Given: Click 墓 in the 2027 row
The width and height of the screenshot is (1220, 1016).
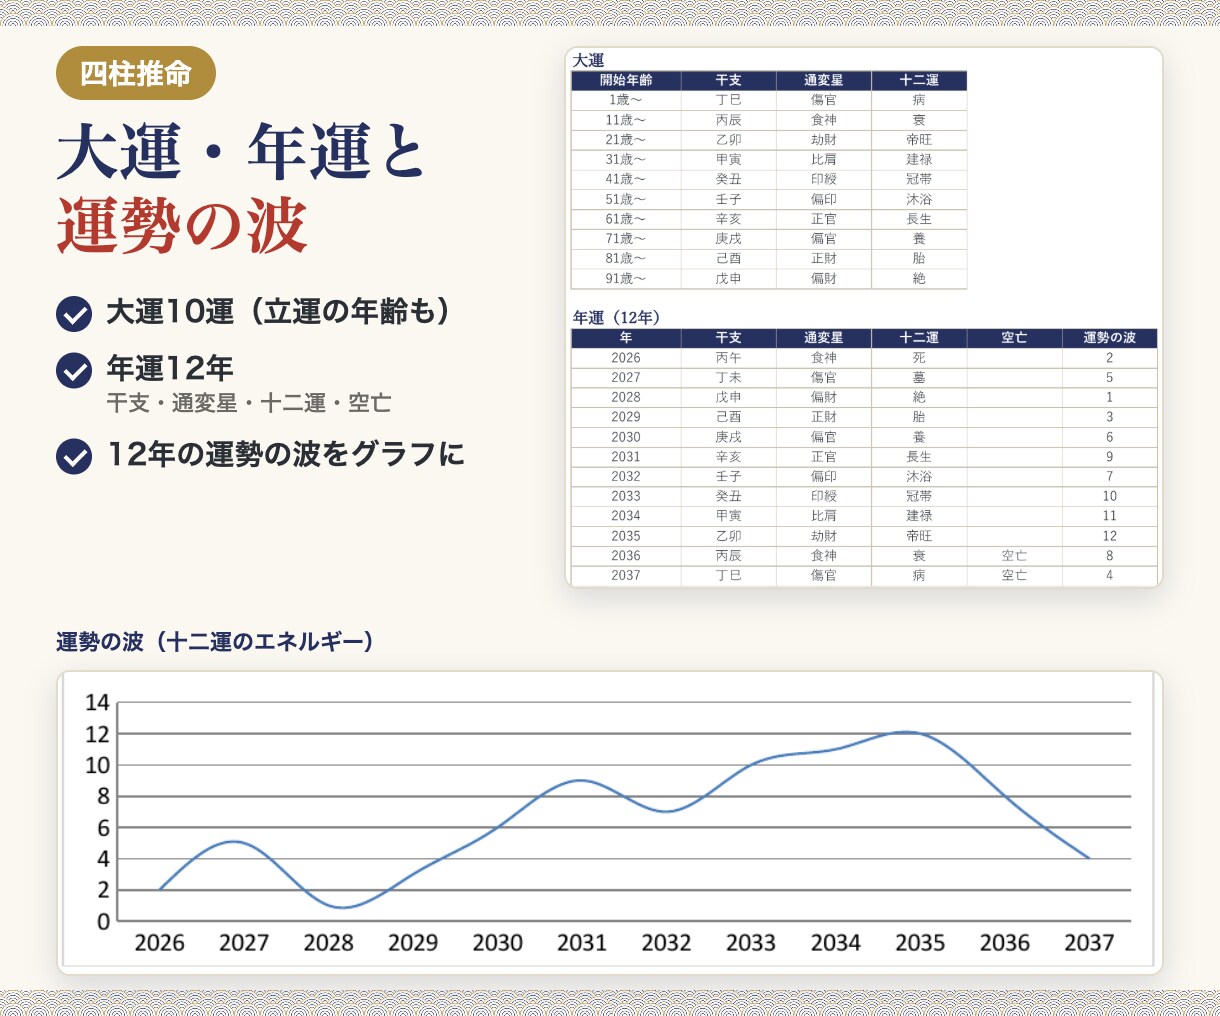Looking at the screenshot, I should 919,378.
